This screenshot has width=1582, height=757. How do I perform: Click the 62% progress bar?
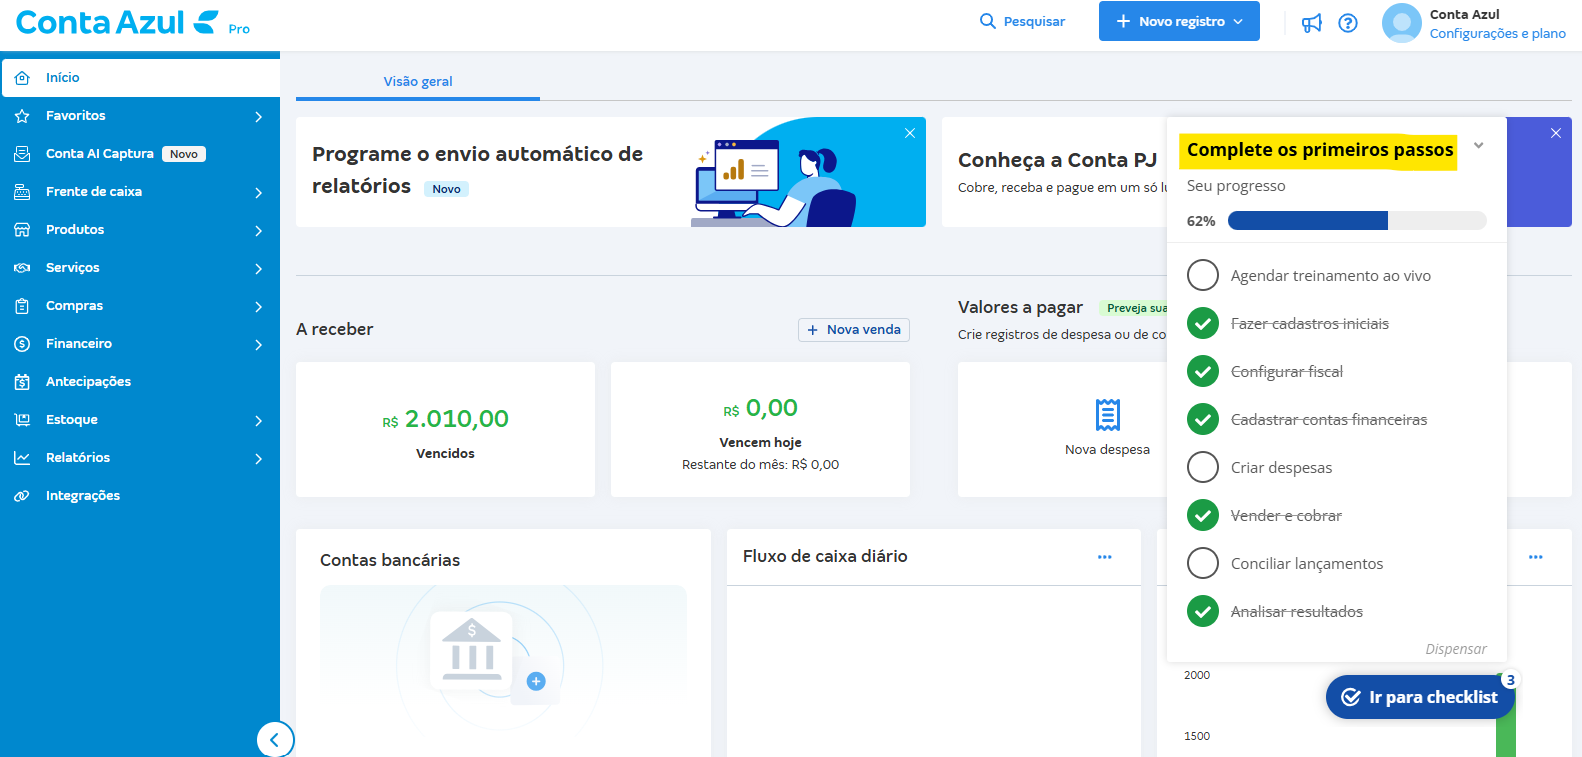[x=1357, y=221]
